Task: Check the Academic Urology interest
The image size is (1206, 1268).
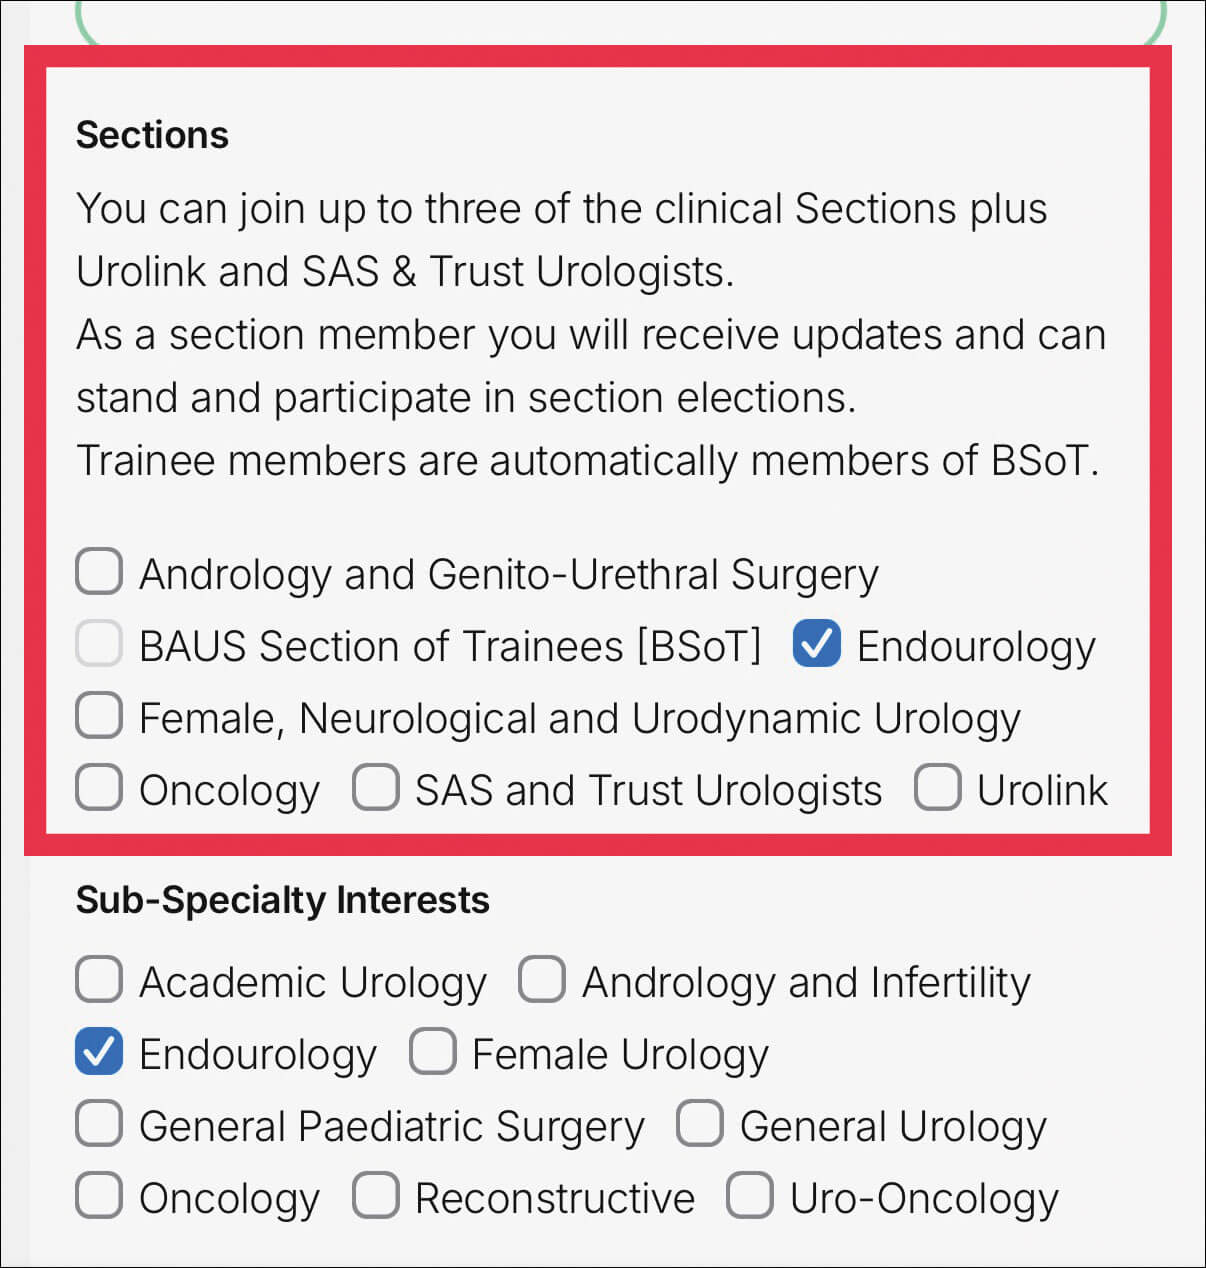Action: coord(100,980)
